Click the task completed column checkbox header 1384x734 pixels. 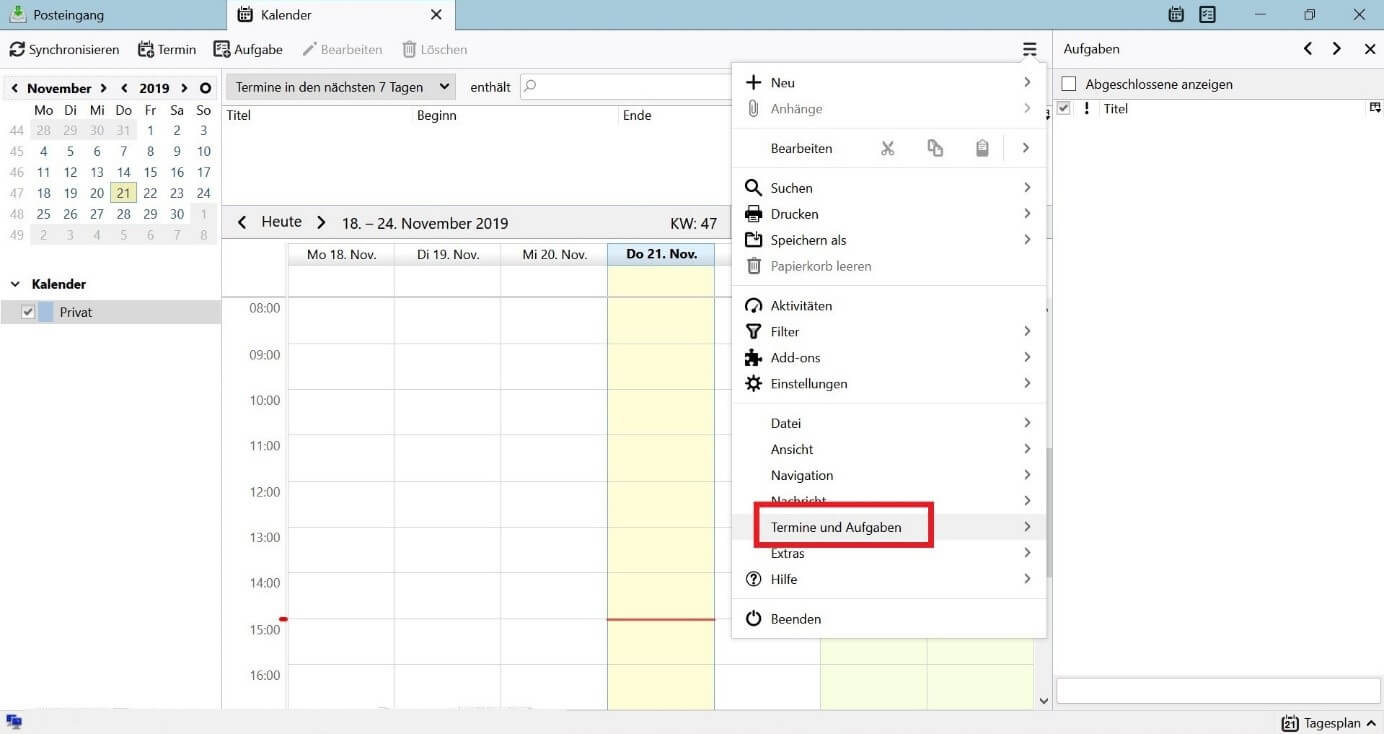point(1064,108)
